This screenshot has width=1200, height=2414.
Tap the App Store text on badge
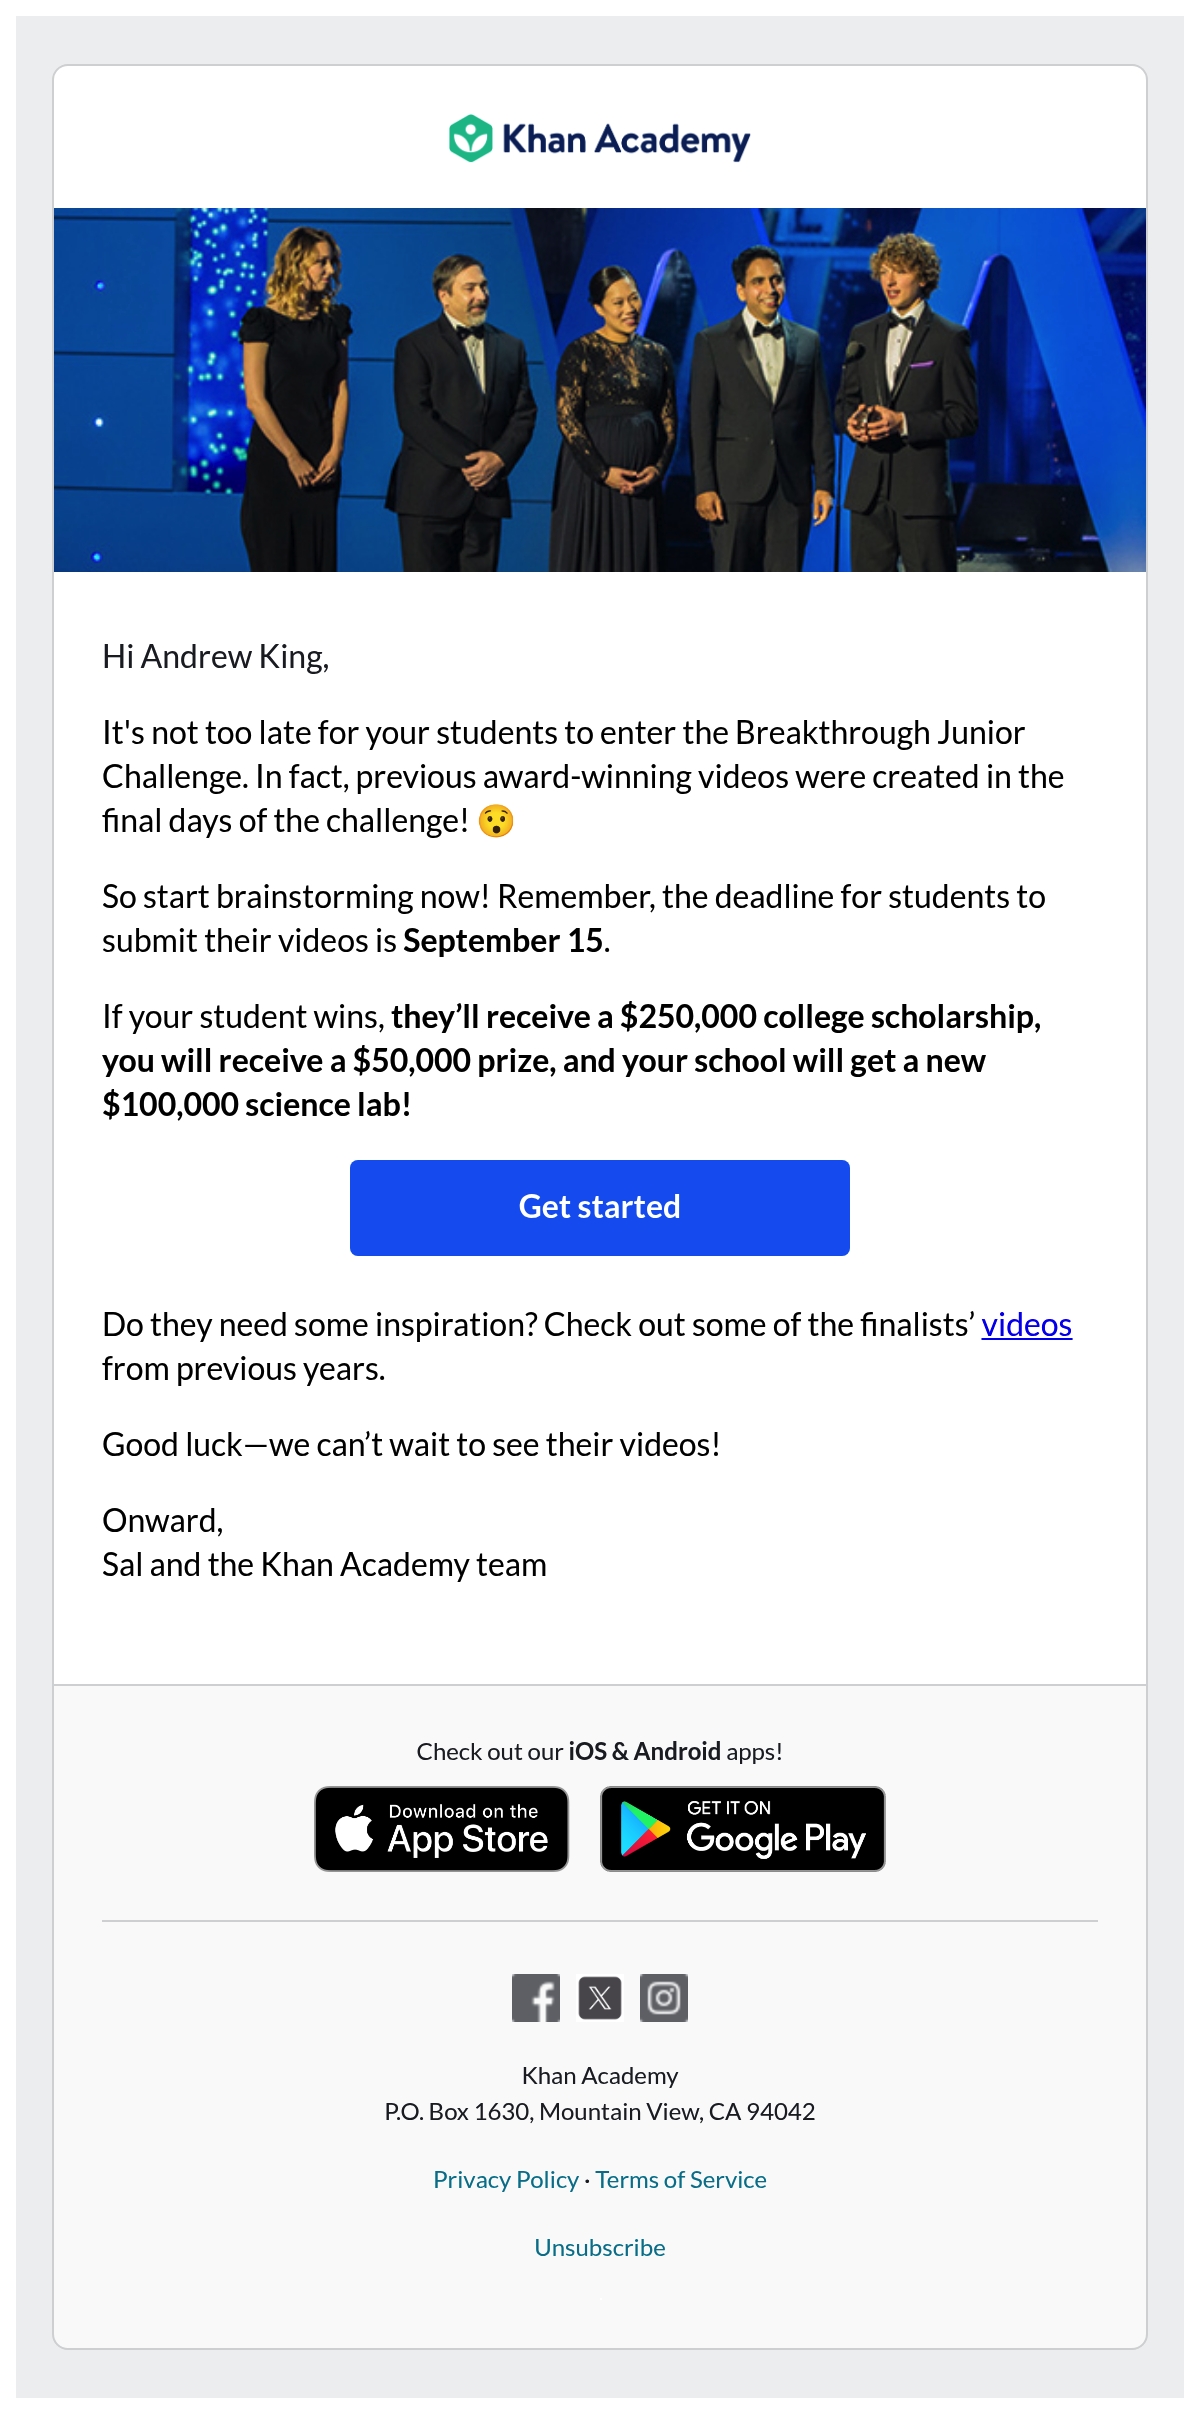coord(468,1839)
